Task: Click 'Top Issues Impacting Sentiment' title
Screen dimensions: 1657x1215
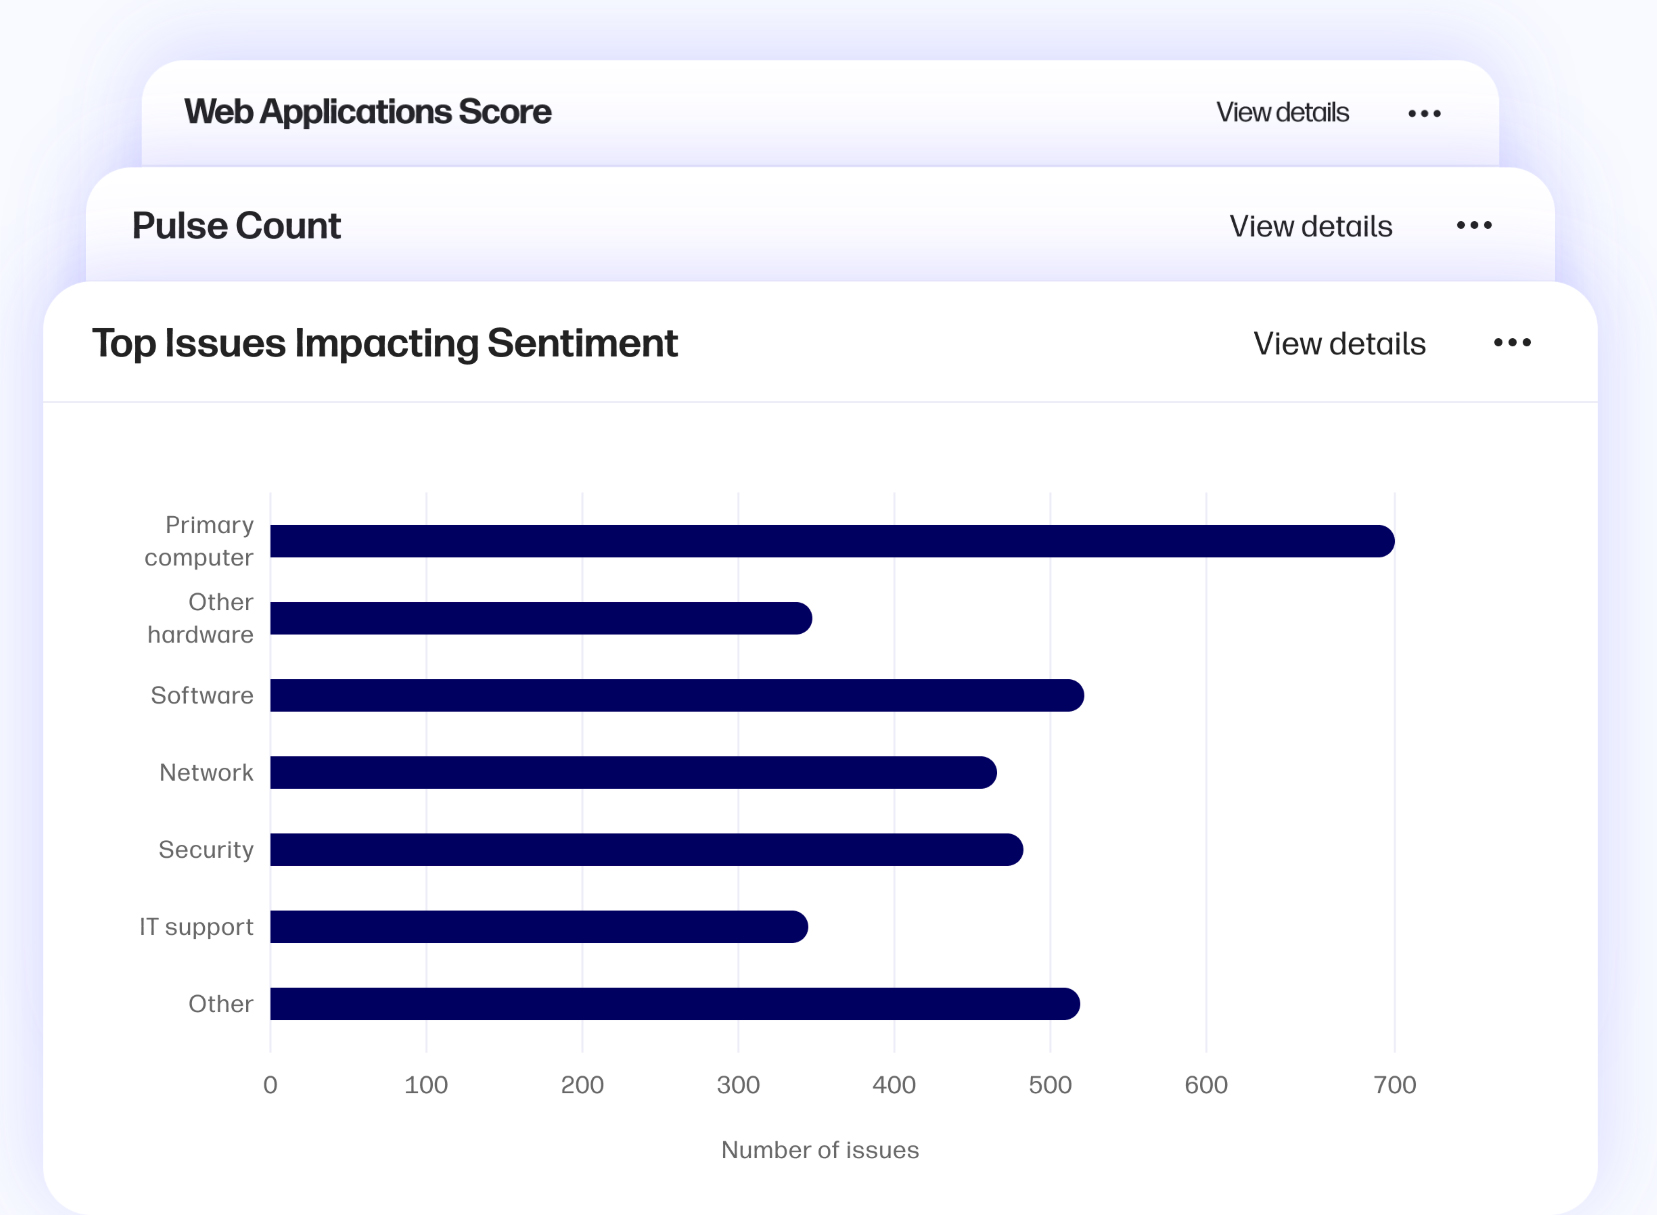Action: pos(385,343)
